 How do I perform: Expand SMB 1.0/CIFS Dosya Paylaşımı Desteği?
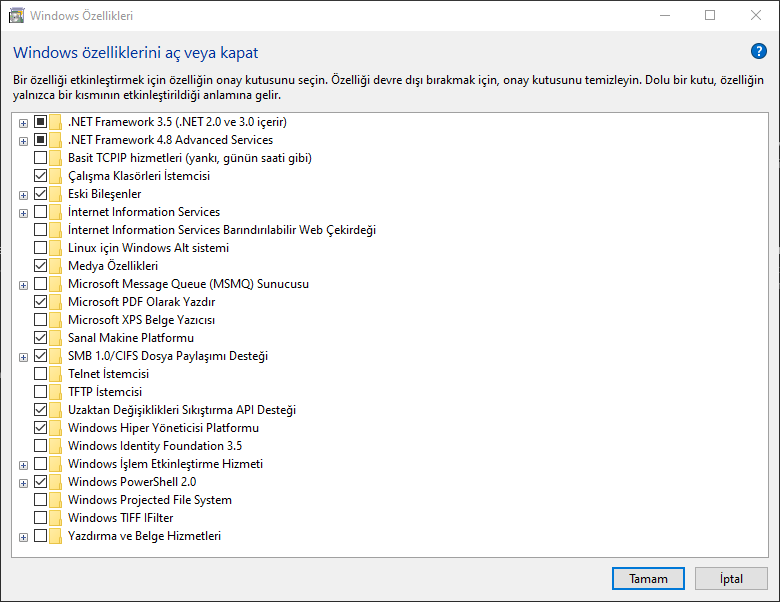pyautogui.click(x=23, y=356)
